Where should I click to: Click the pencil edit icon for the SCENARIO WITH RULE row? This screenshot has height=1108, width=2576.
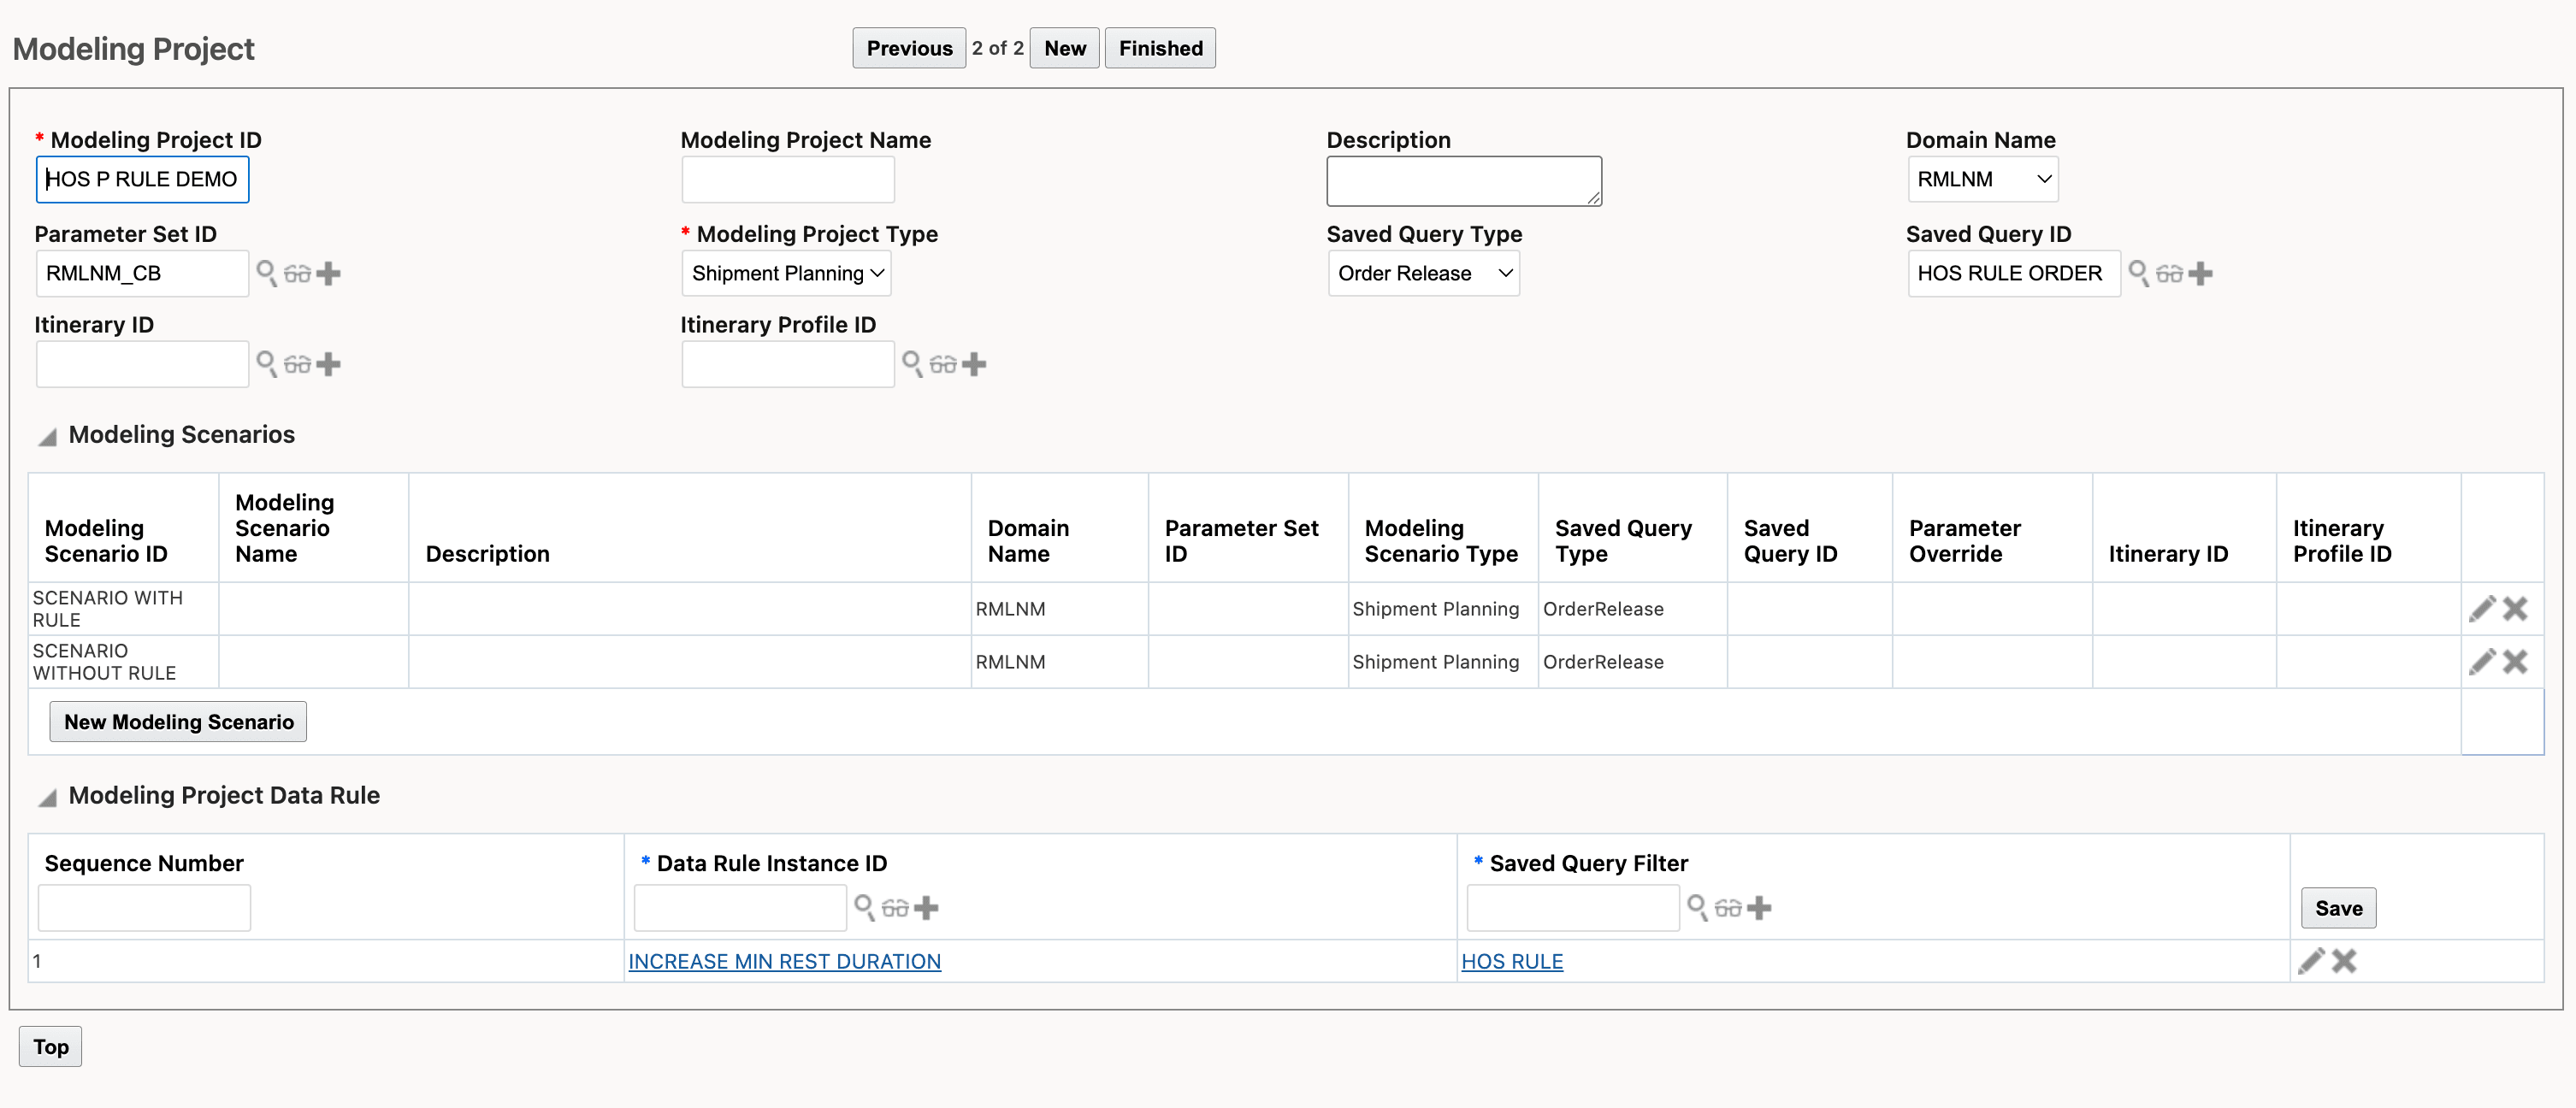pyautogui.click(x=2481, y=609)
